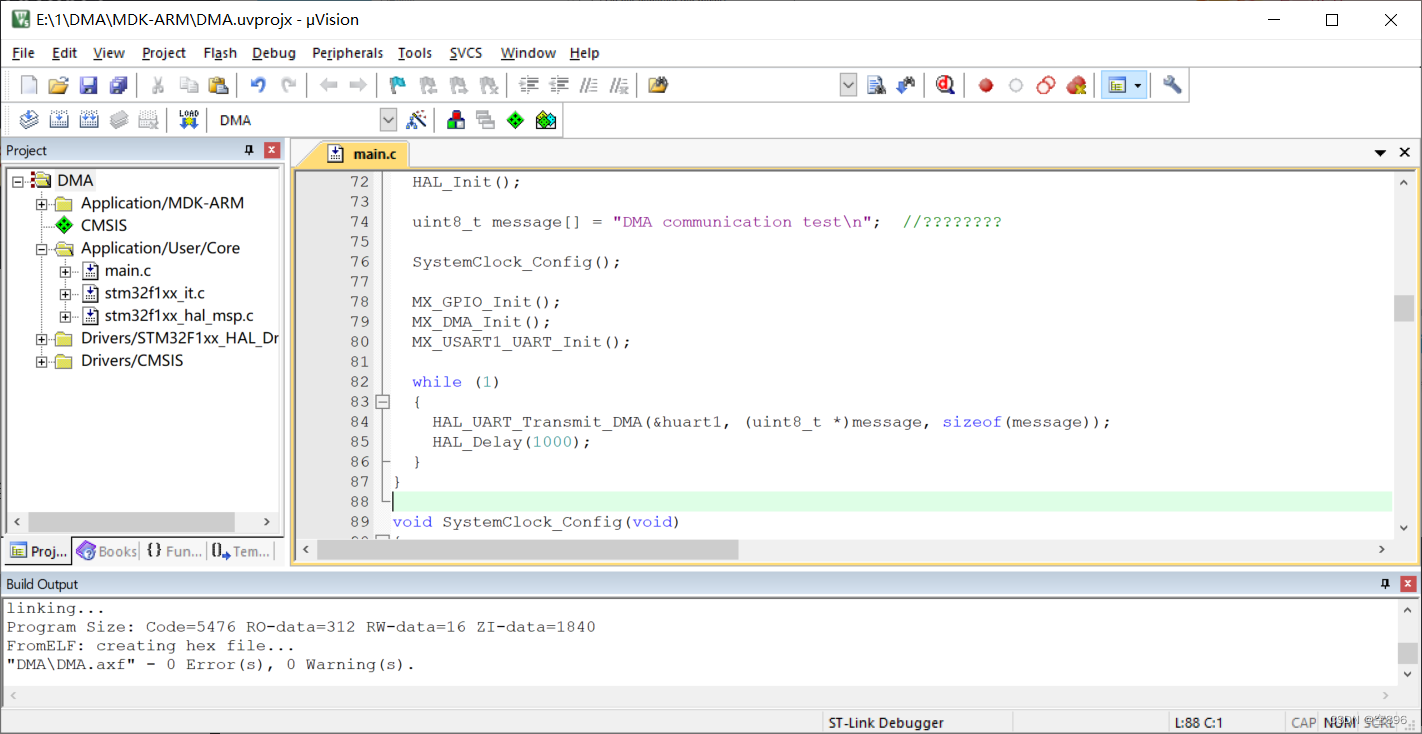Open Manage Project Items colored blocks icon
Viewport: 1422px width, 734px height.
pyautogui.click(x=456, y=120)
